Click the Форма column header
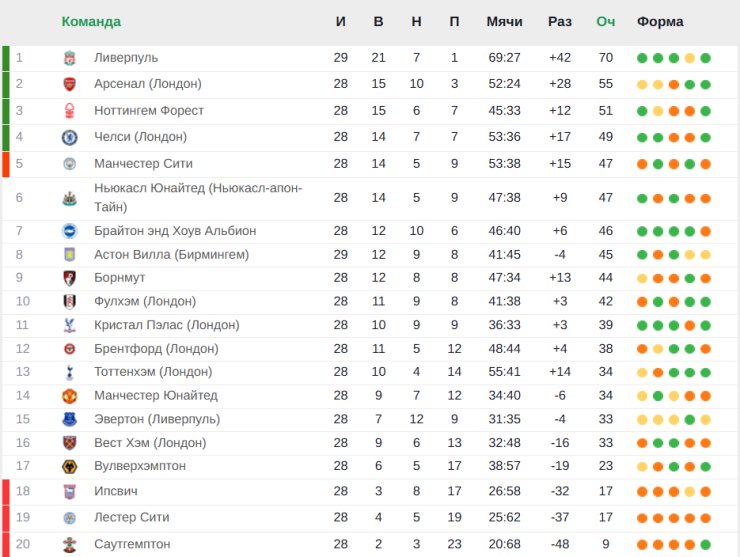Screen dimensions: 740x557 (660, 22)
